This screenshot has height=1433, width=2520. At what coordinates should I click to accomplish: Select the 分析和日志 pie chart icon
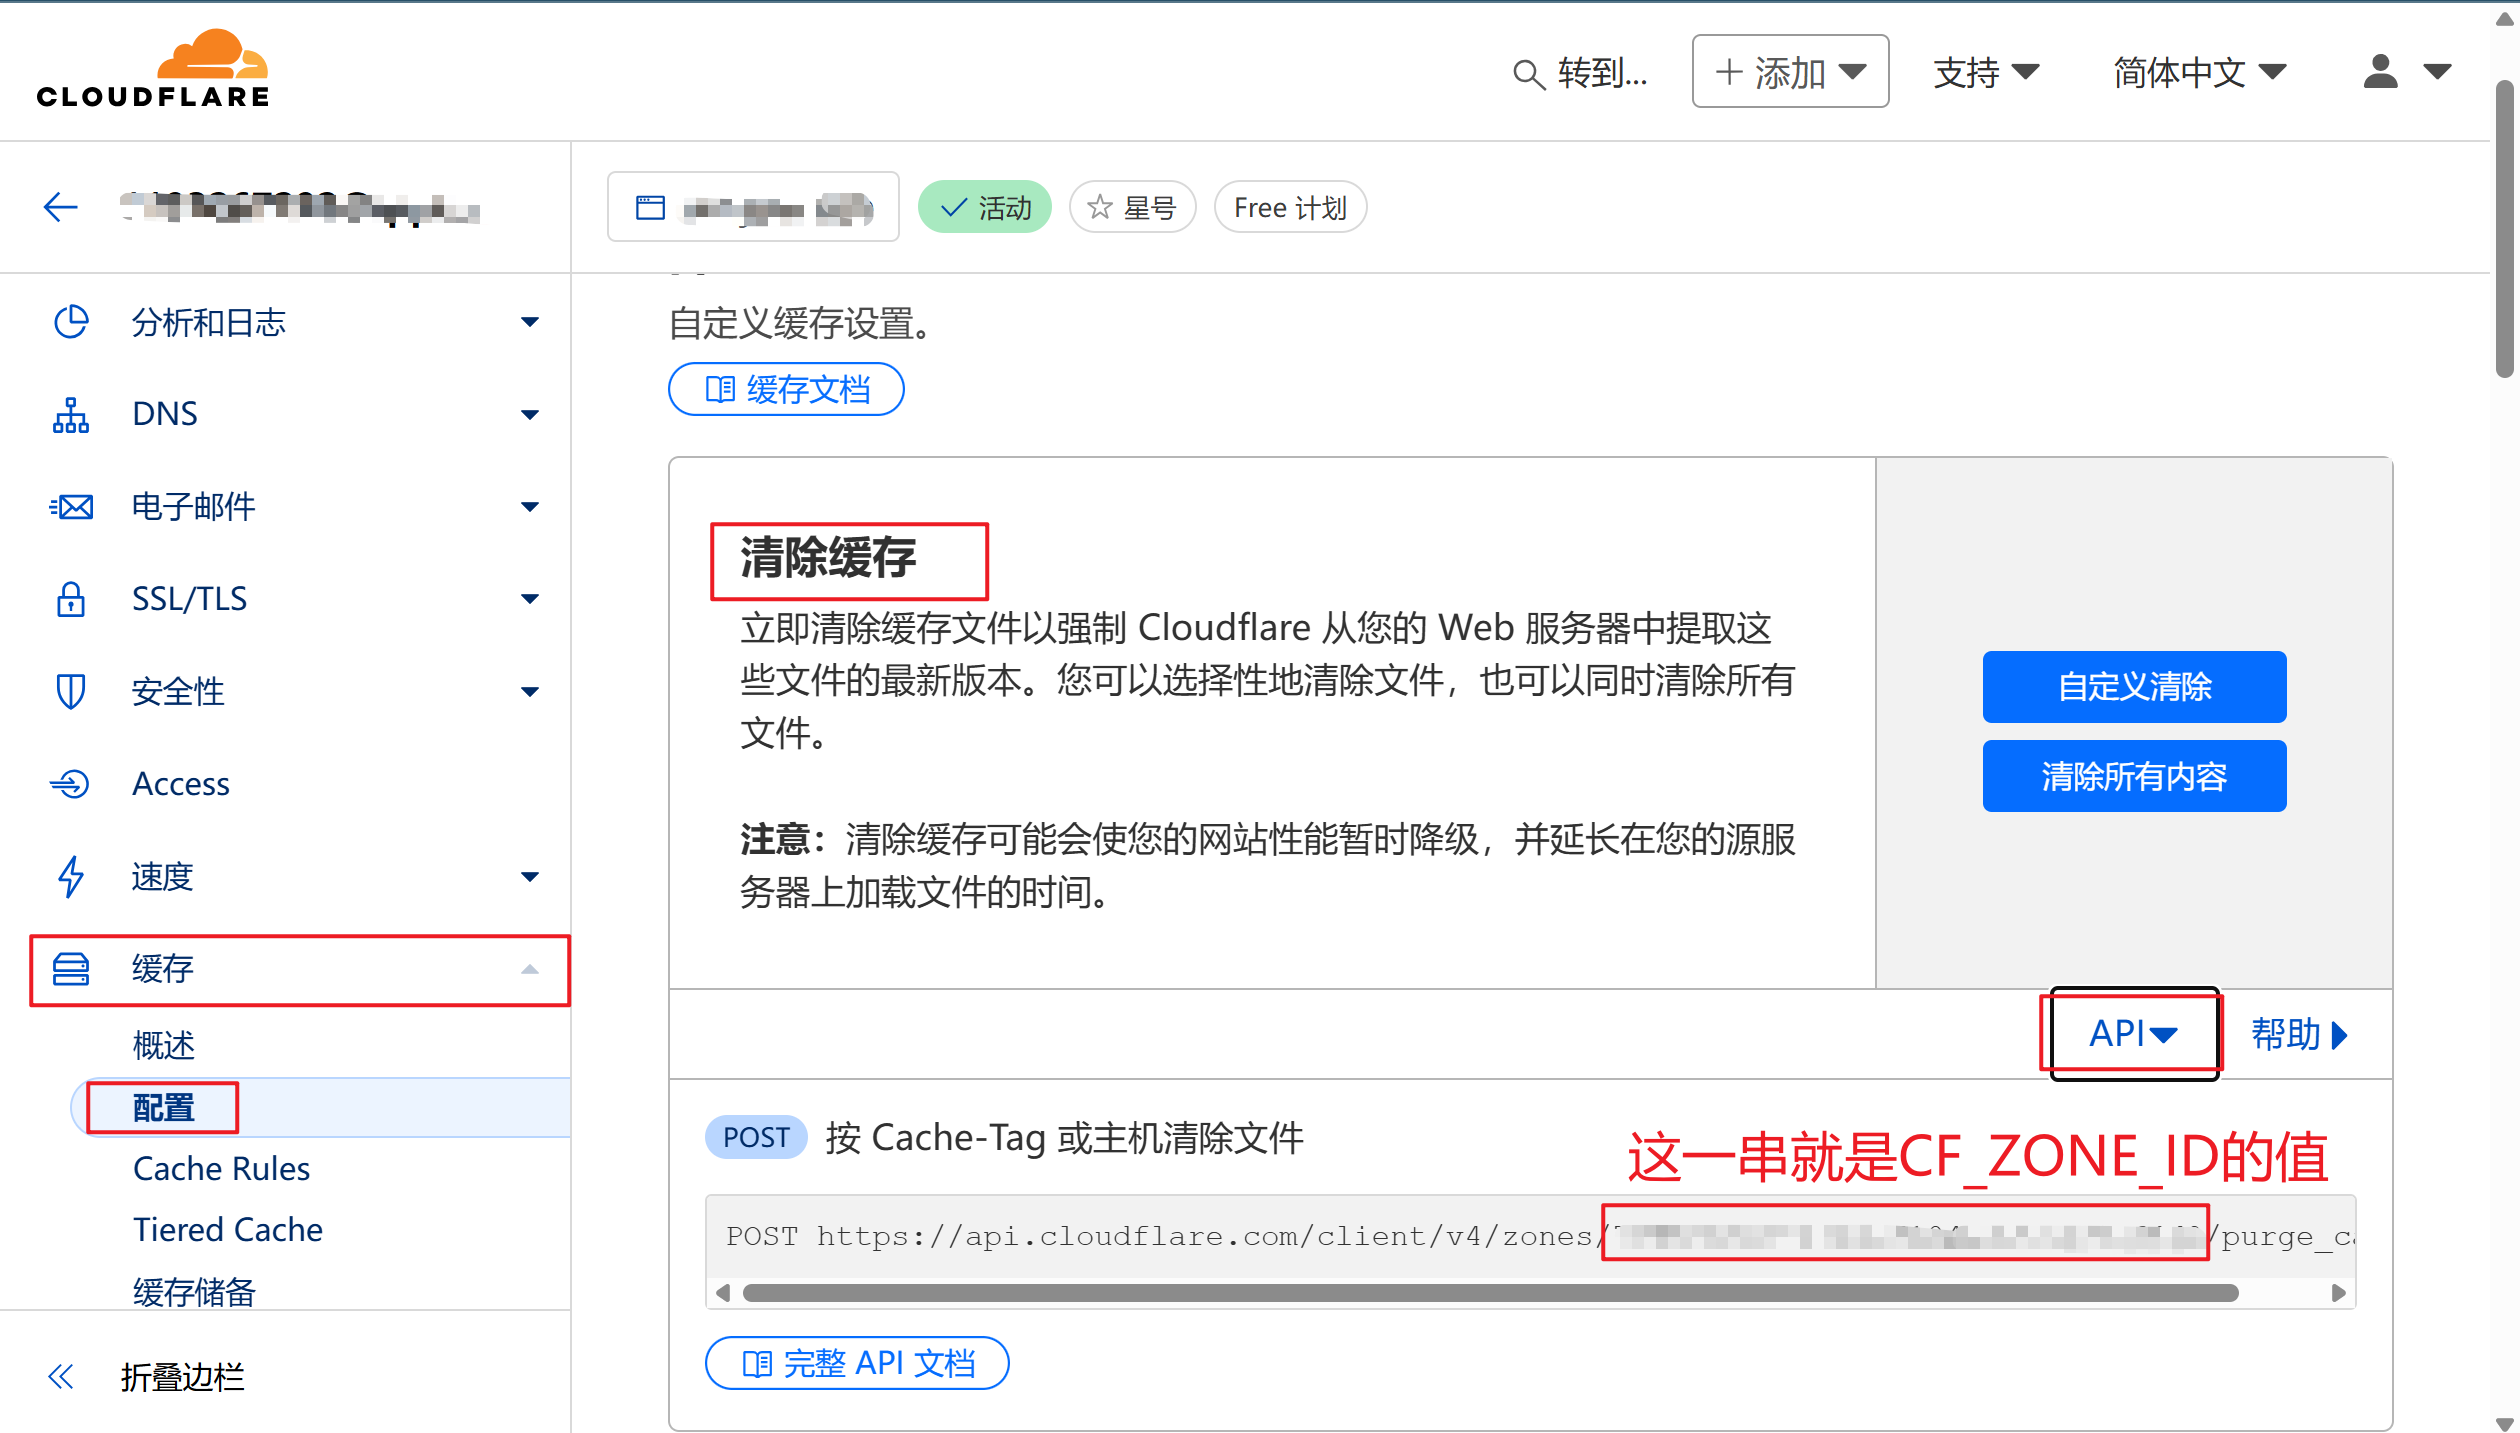(71, 322)
